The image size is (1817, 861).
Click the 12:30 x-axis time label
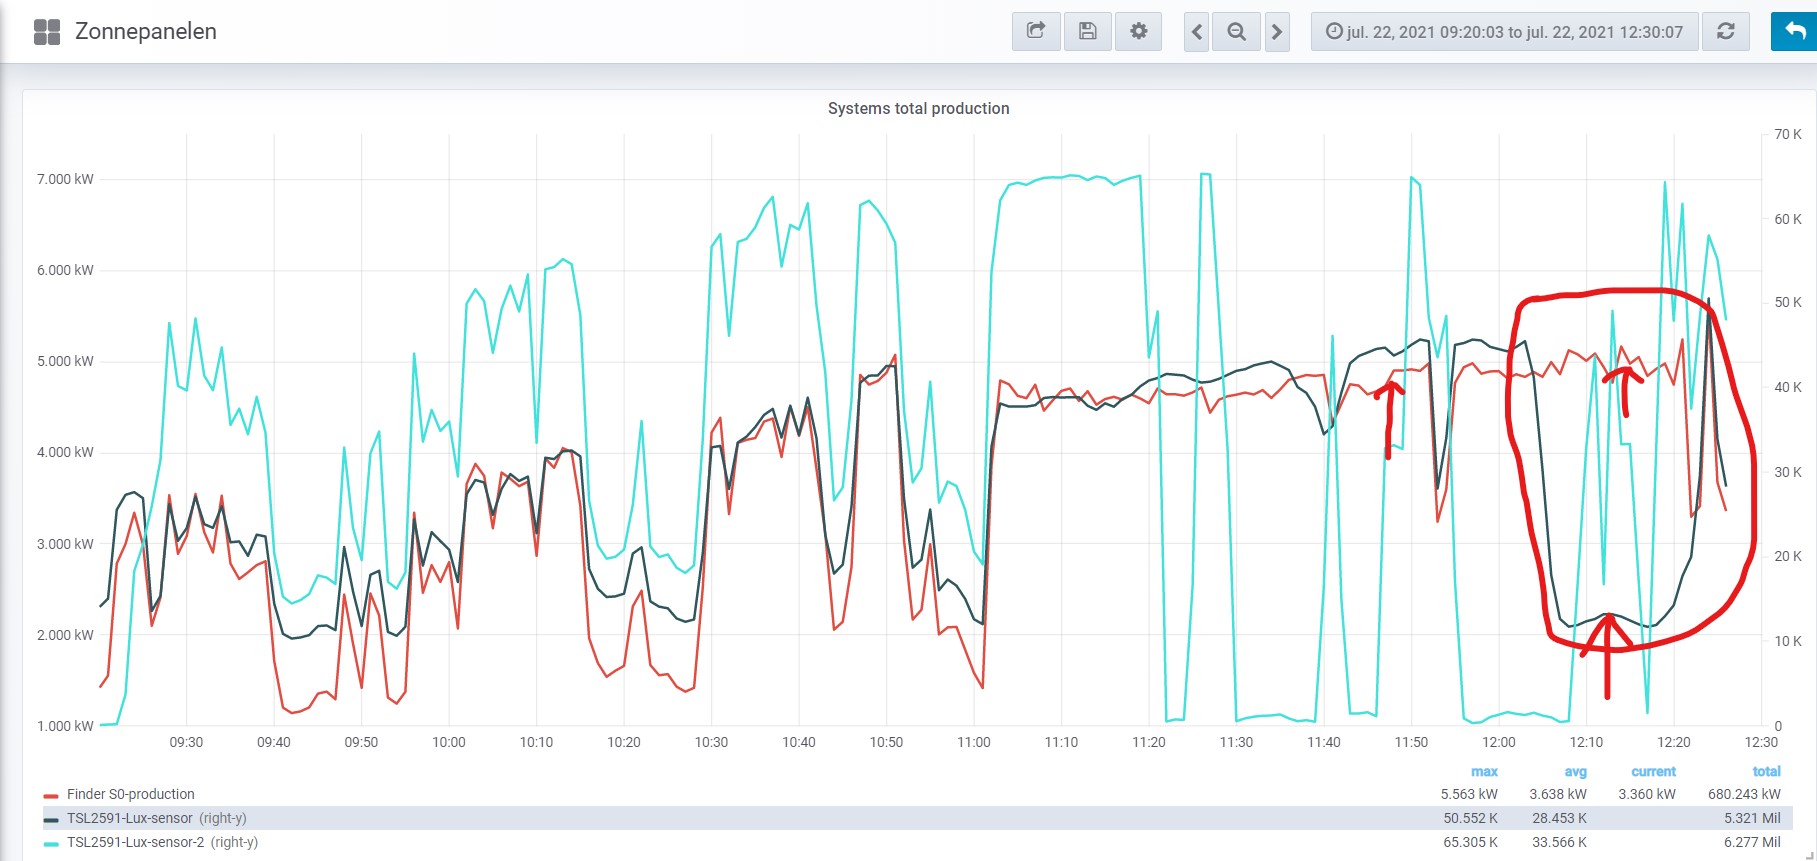pyautogui.click(x=1761, y=742)
